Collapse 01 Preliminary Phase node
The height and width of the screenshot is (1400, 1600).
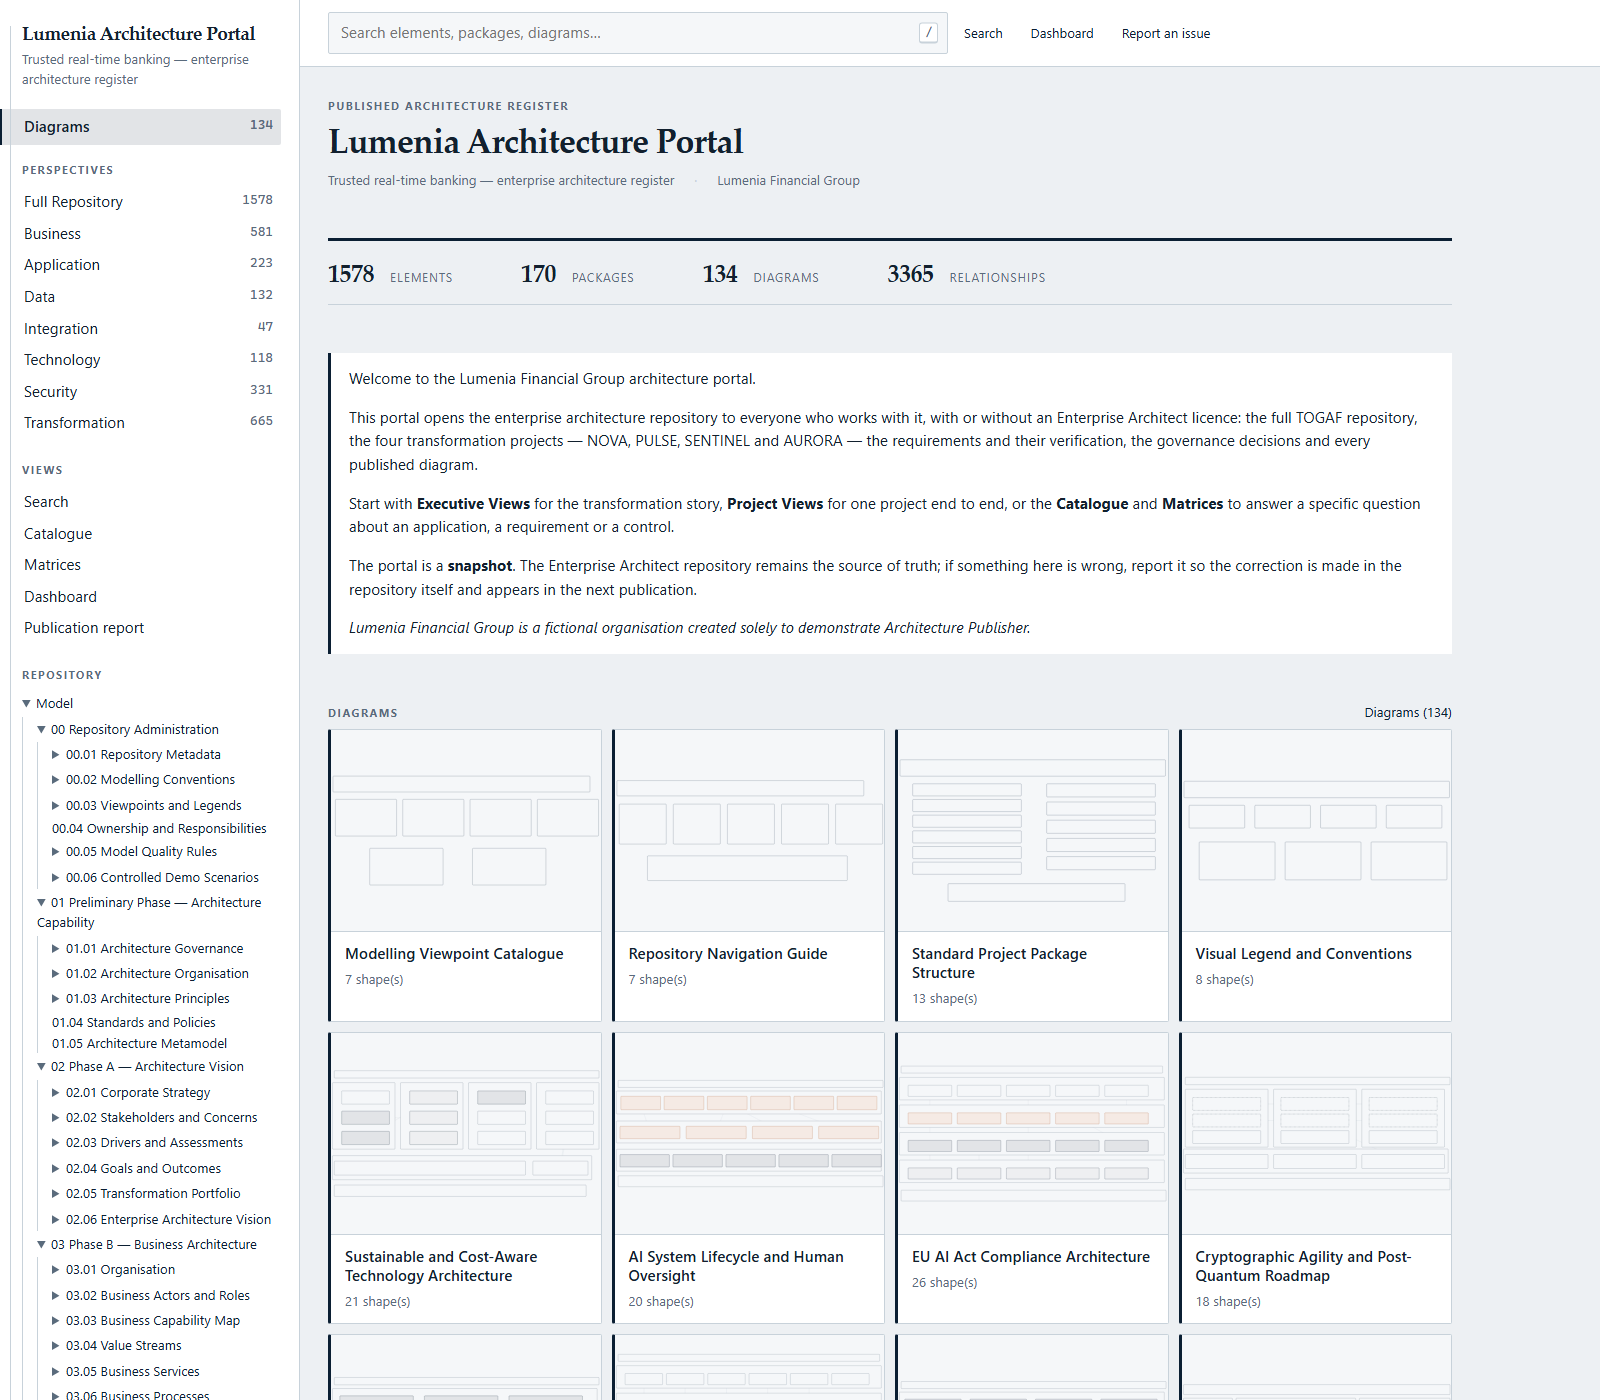point(42,902)
